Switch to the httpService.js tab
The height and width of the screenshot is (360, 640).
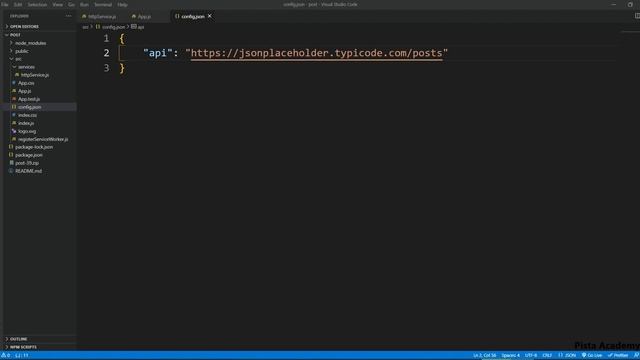pos(99,16)
